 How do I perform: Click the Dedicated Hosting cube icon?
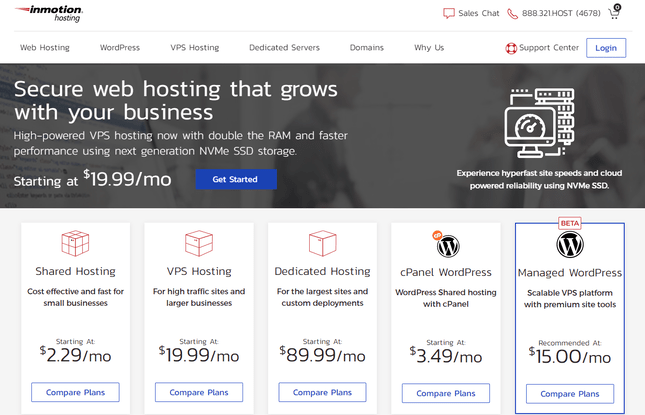pos(322,243)
